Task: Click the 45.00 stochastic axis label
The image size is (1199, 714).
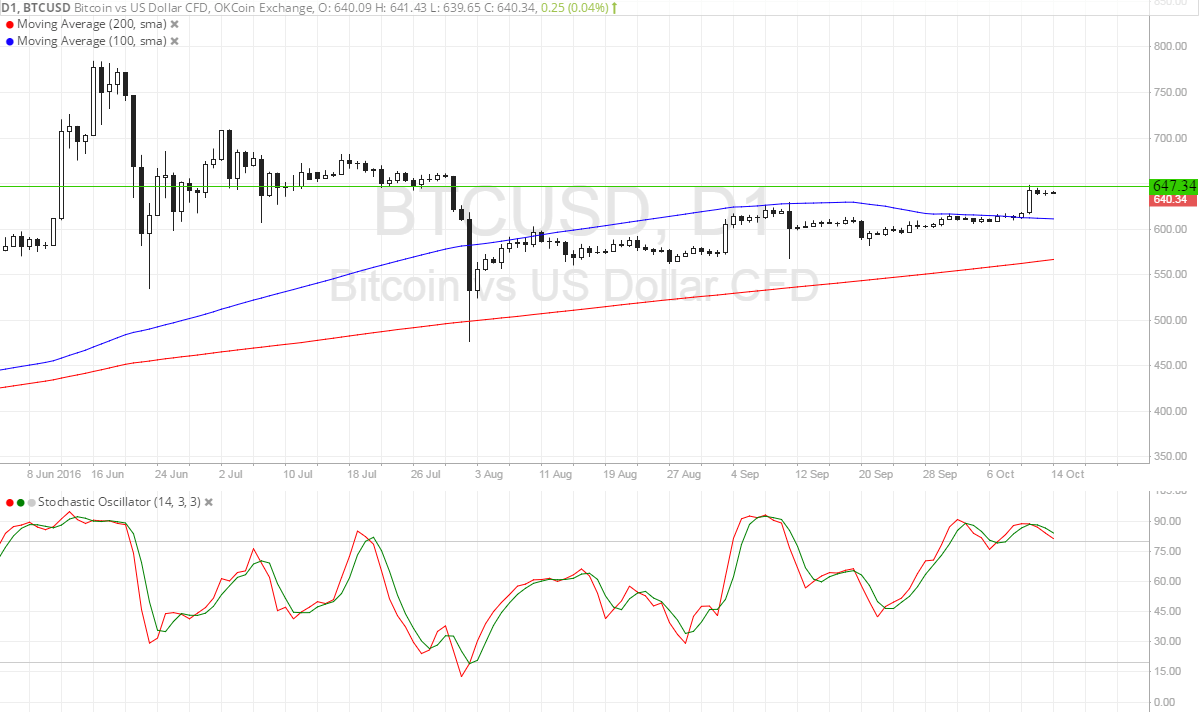Action: point(1168,612)
